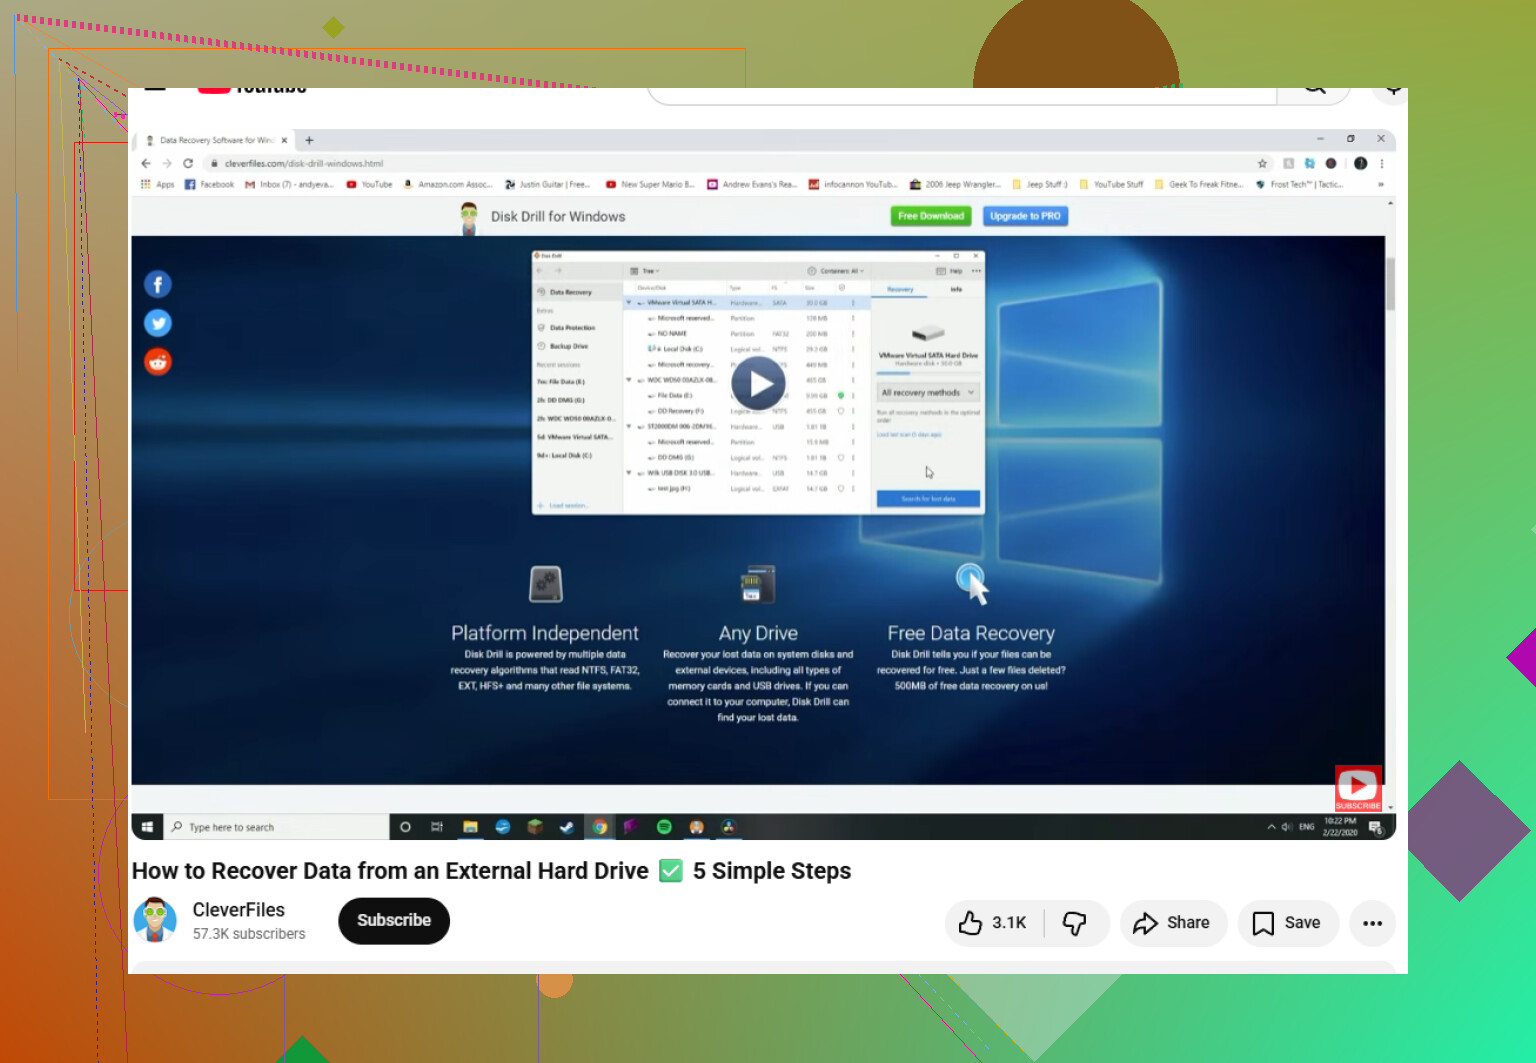Image resolution: width=1536 pixels, height=1063 pixels.
Task: Play the video with center play button
Action: pos(758,383)
